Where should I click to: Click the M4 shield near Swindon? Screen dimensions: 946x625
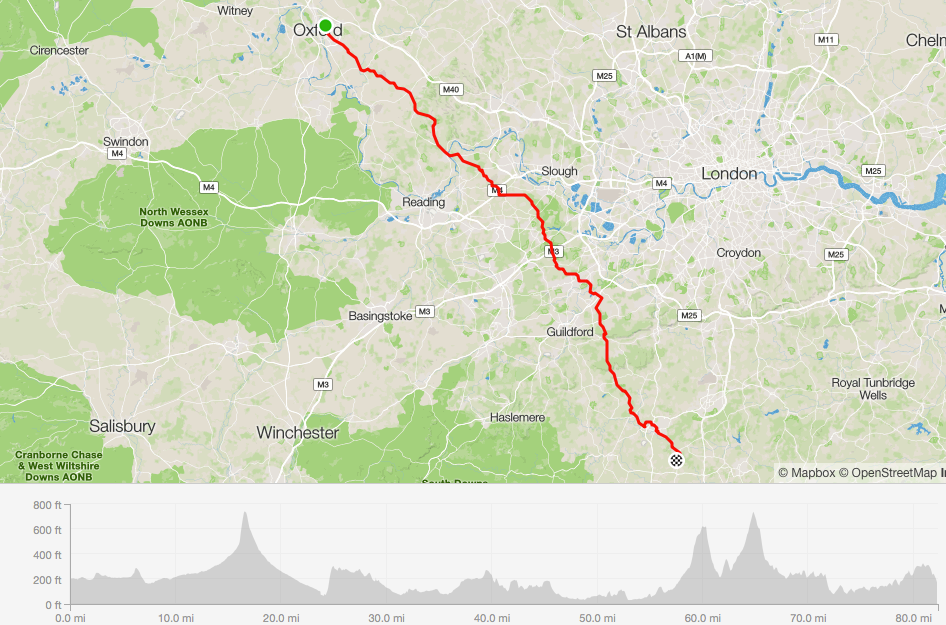[117, 154]
